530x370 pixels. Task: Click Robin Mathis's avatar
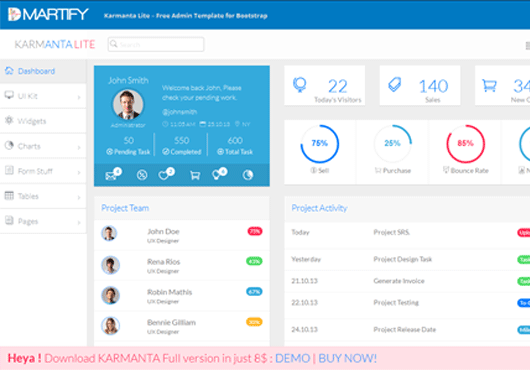[110, 295]
